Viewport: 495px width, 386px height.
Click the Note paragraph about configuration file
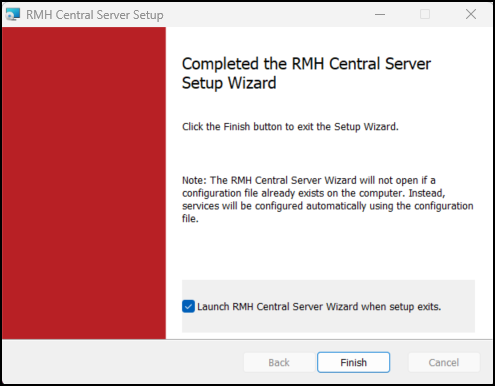(327, 199)
